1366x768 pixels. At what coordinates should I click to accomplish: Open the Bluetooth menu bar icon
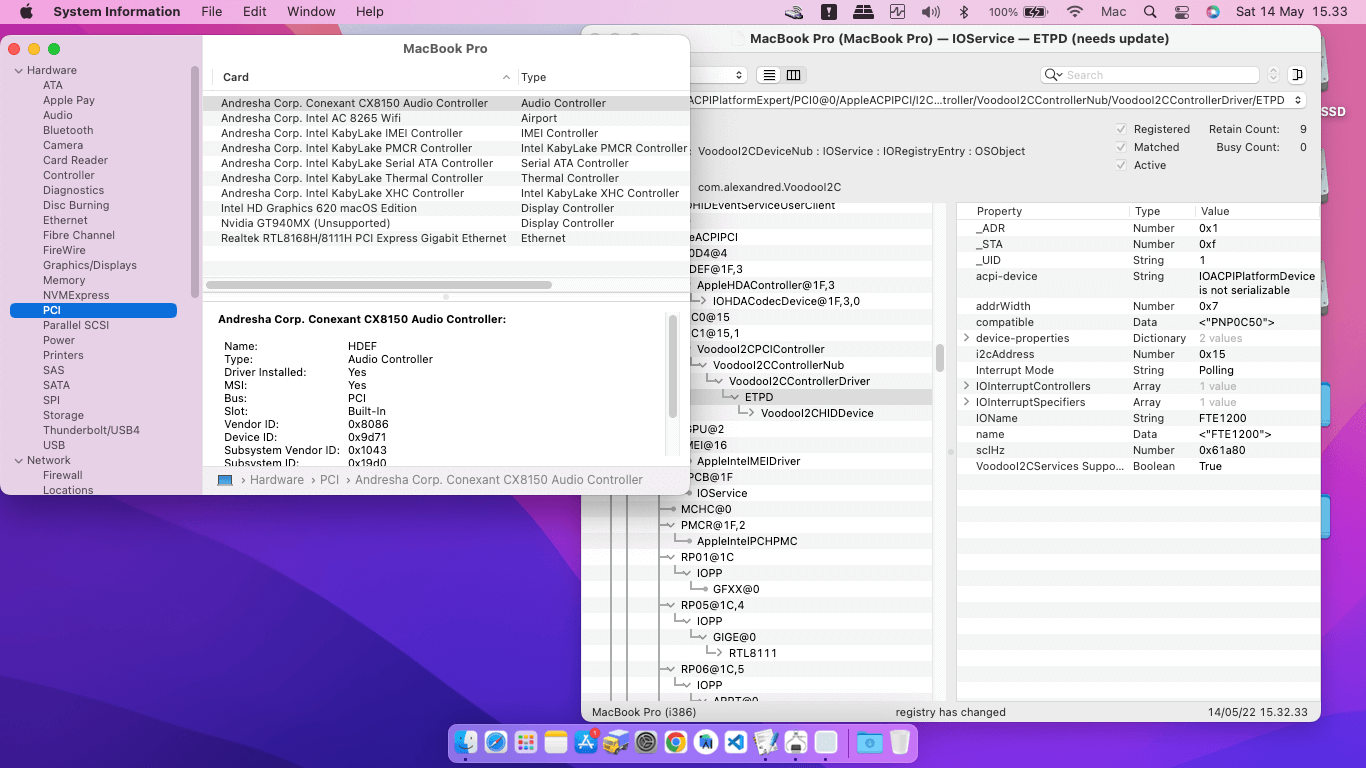pyautogui.click(x=964, y=12)
